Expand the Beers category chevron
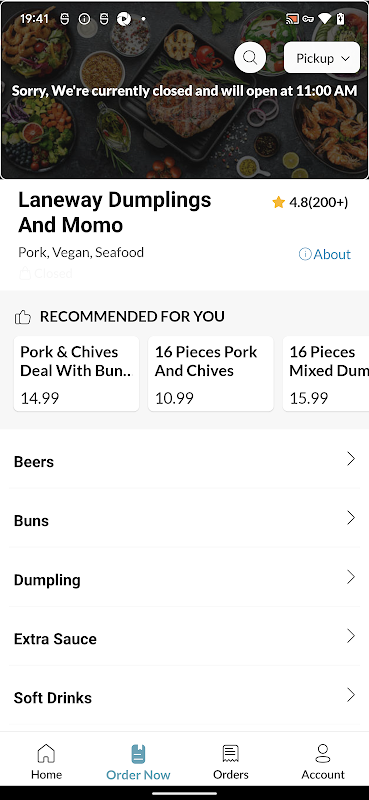 coord(351,459)
